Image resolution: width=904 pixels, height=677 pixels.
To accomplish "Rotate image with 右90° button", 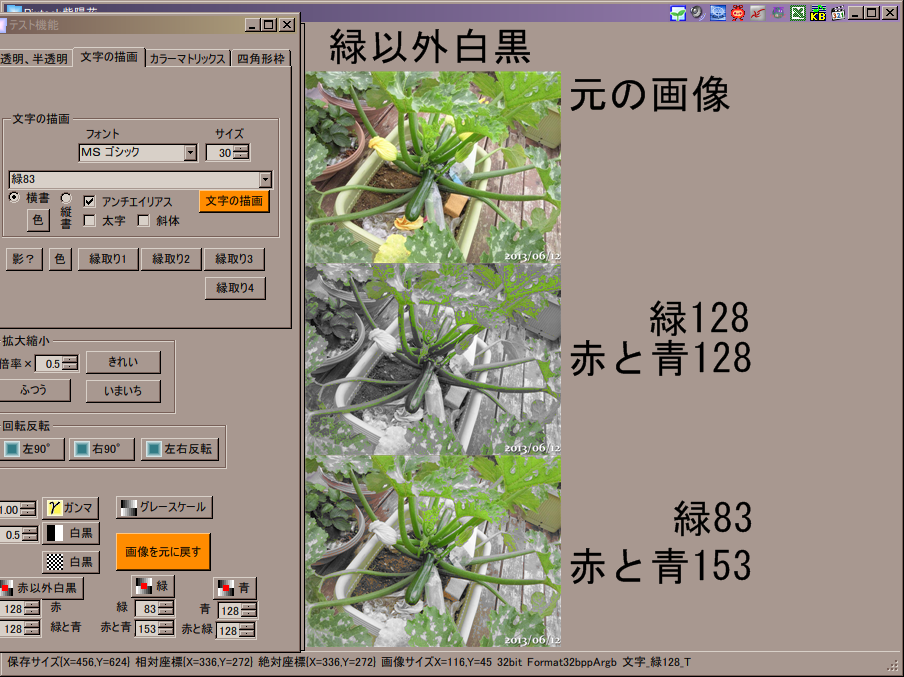I will click(x=101, y=449).
